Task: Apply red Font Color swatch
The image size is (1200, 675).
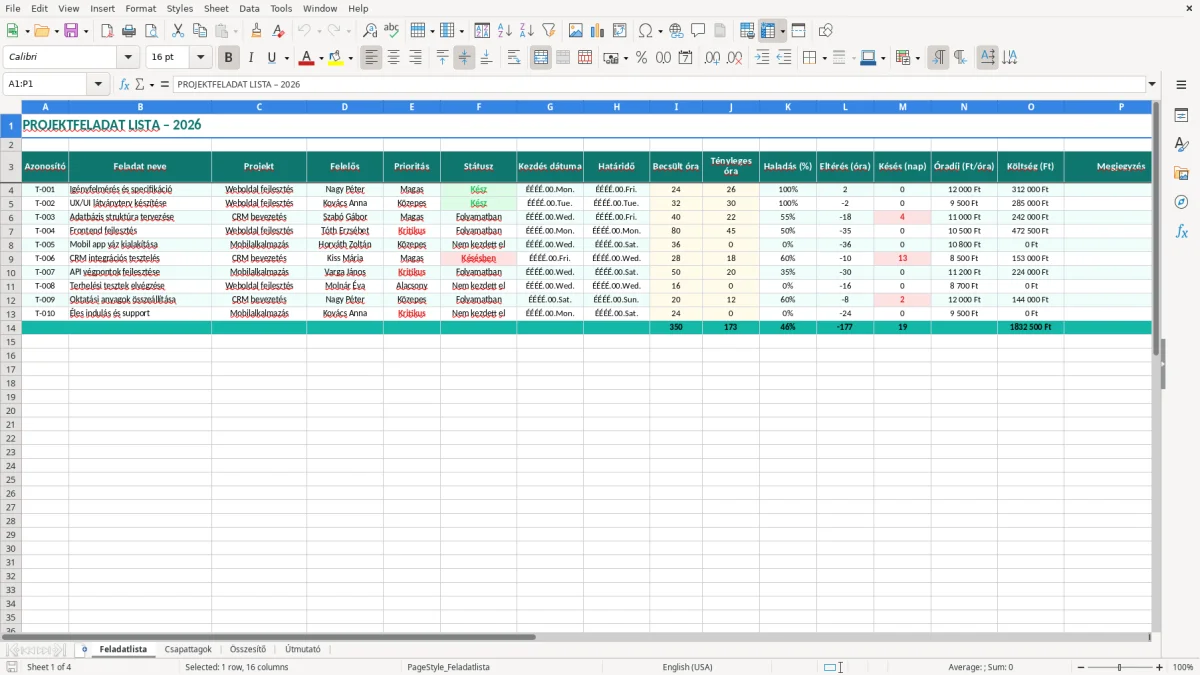Action: click(306, 58)
